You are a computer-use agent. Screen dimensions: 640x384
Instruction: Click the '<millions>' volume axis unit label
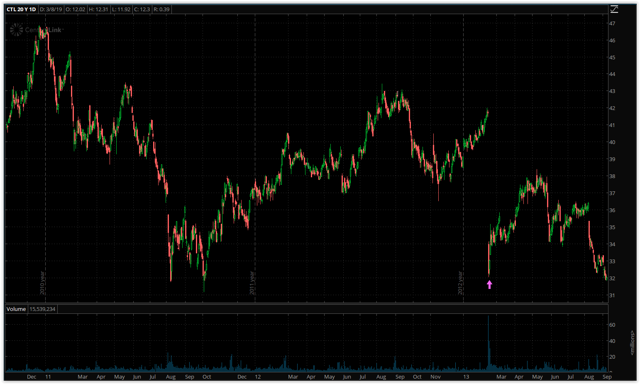pyautogui.click(x=633, y=342)
